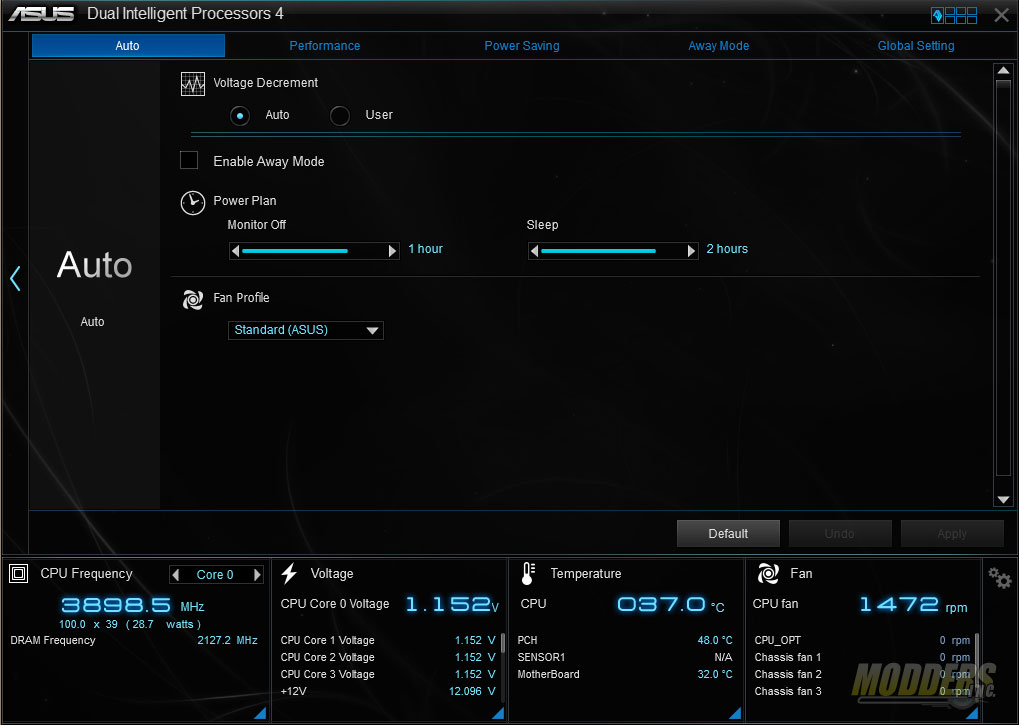1019x725 pixels.
Task: Click the CPU Core 3 Voltage row
Action: pyautogui.click(x=388, y=674)
